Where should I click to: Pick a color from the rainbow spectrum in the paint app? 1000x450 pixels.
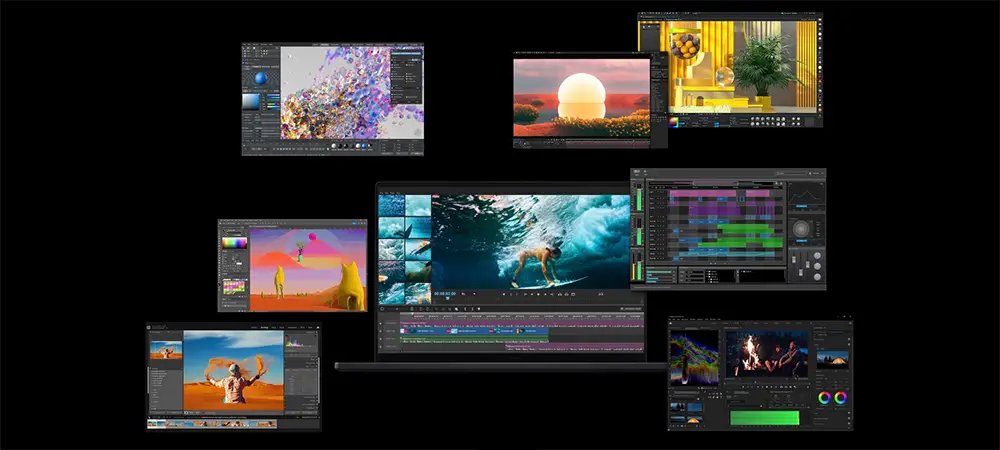pyautogui.click(x=233, y=243)
